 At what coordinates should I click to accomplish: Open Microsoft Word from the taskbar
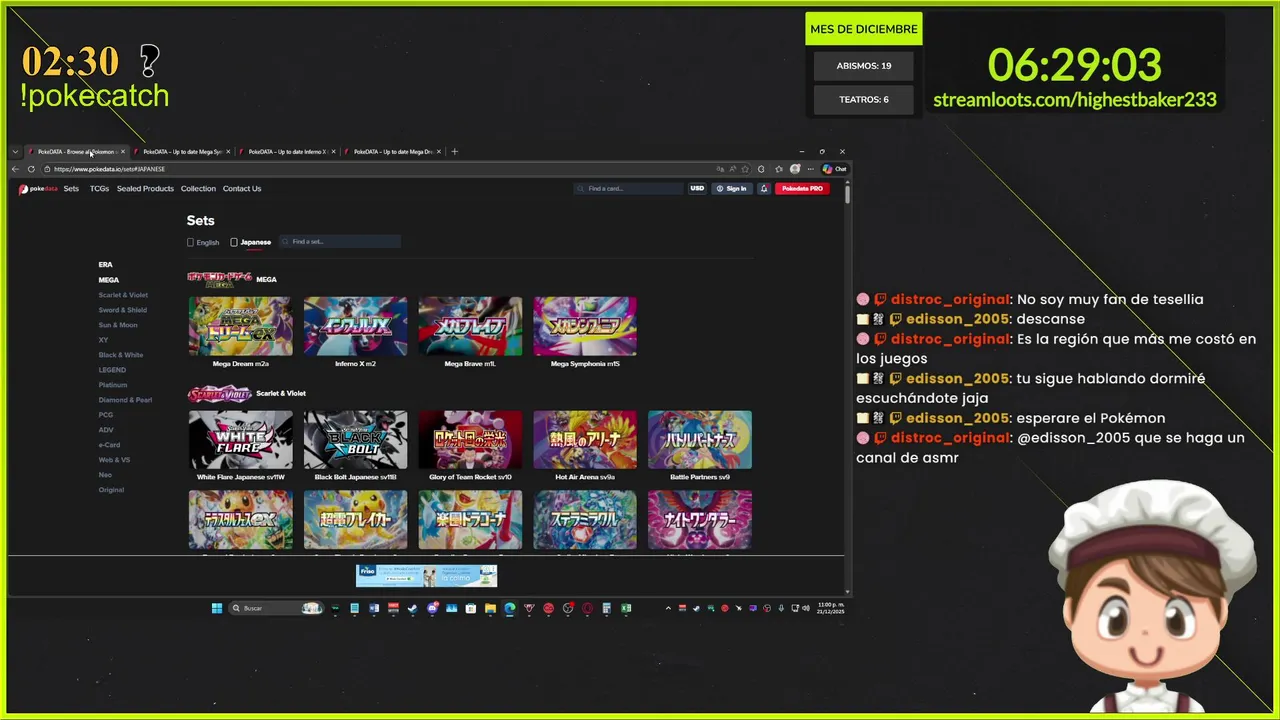(x=374, y=608)
